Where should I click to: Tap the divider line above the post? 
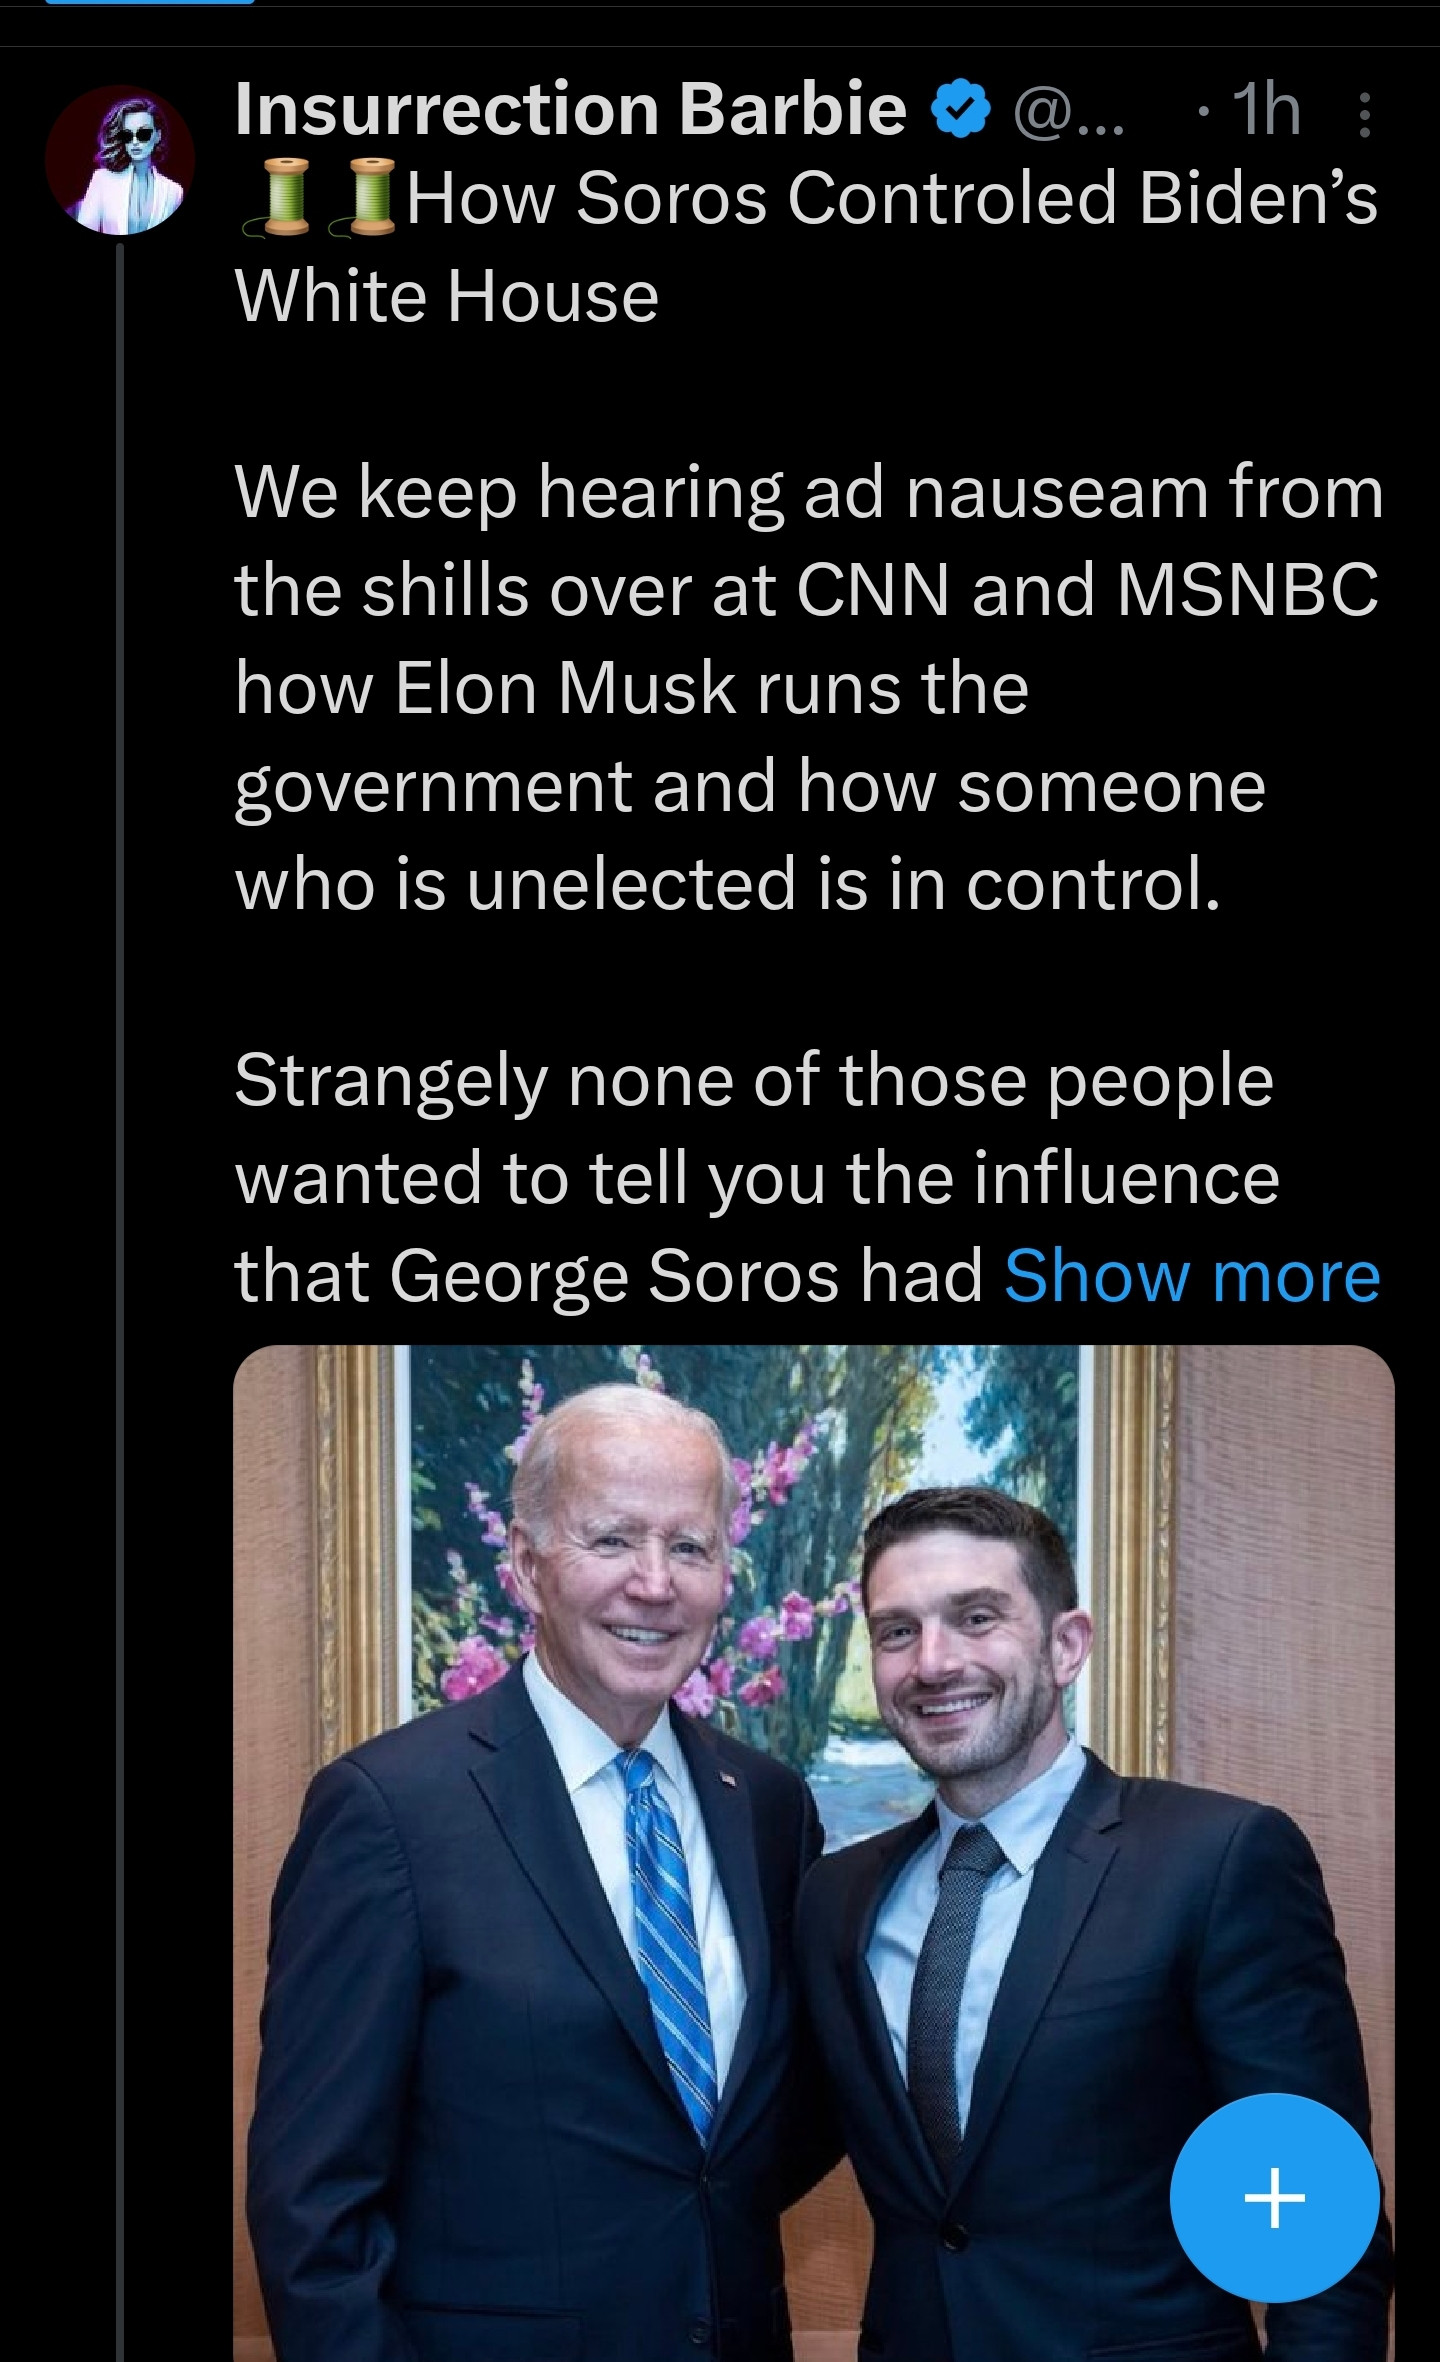720,46
